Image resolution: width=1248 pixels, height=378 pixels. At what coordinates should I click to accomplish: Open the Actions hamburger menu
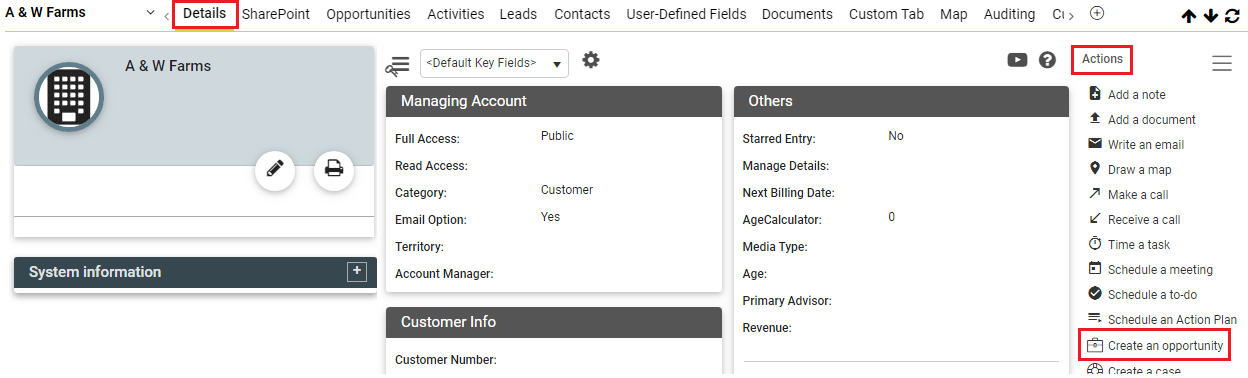pos(1222,63)
